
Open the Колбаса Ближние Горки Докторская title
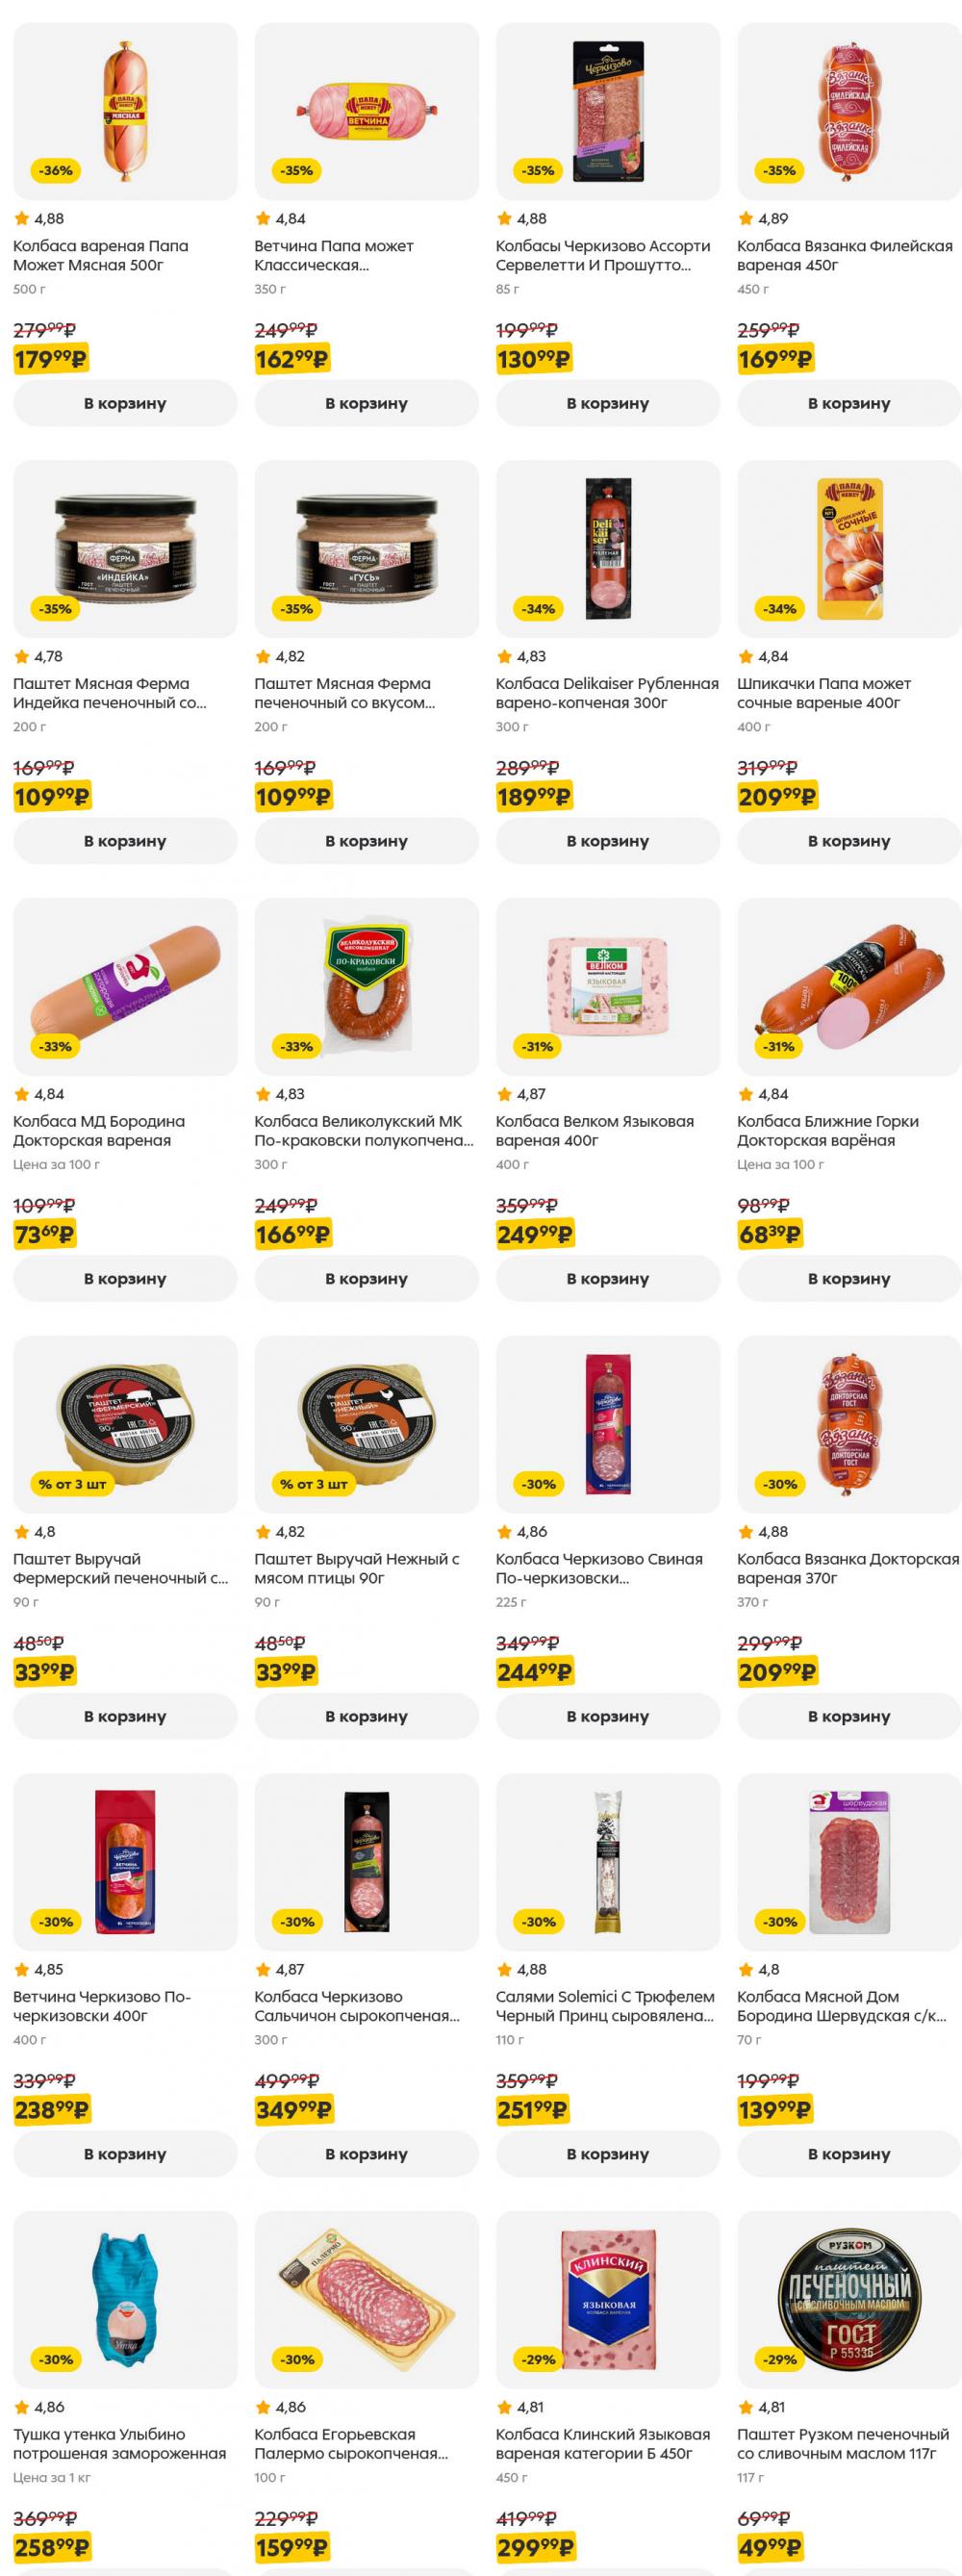[828, 1131]
